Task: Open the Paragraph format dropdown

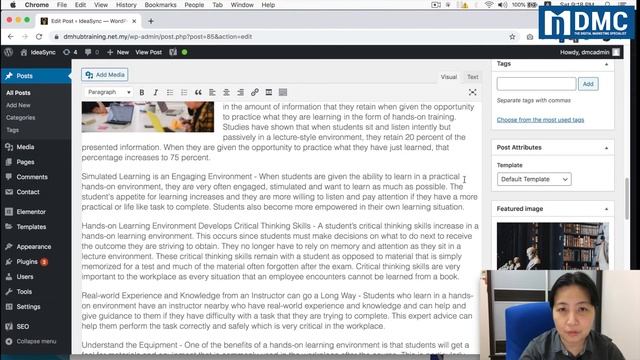Action: pos(109,92)
